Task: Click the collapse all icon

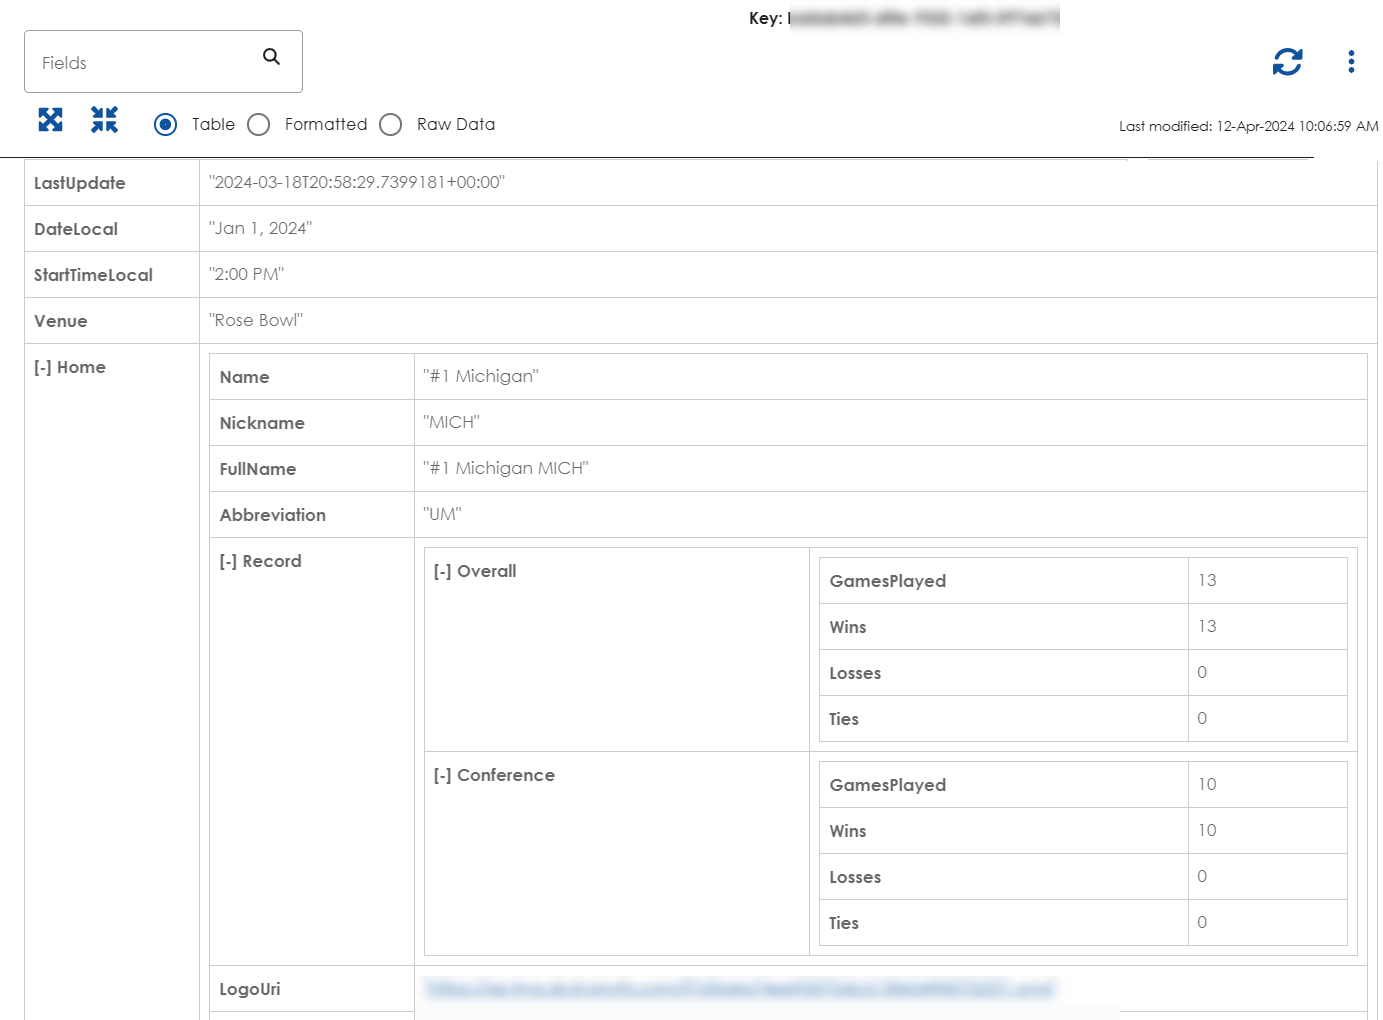Action: (x=104, y=120)
